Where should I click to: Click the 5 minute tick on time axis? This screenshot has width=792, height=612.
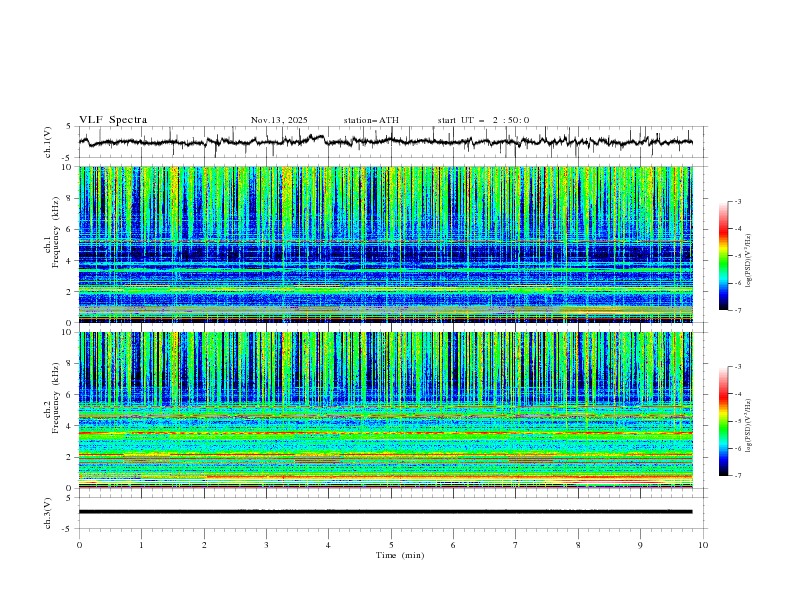(391, 545)
